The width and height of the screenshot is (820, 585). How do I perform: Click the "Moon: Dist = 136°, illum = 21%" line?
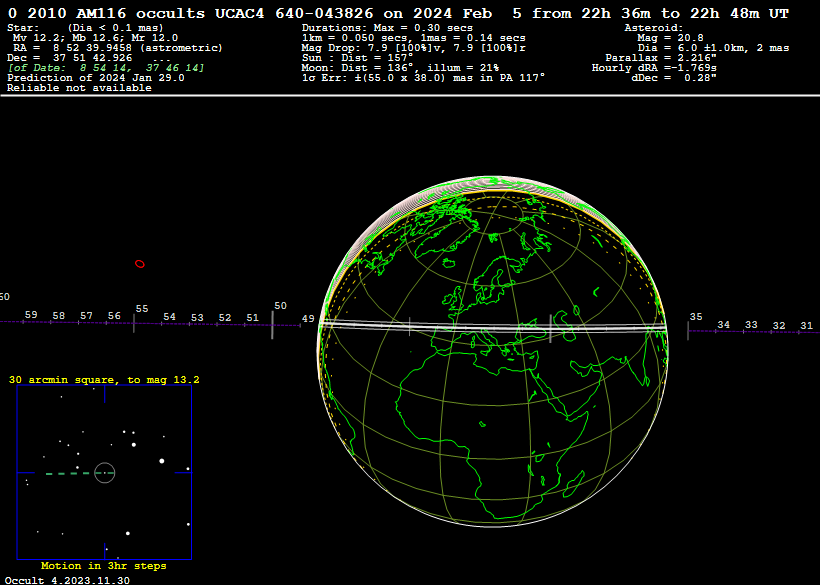tap(400, 68)
